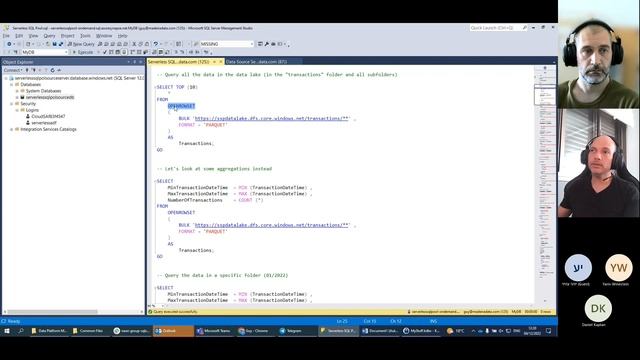
Task: Click the connect plug icon in Object Explorer
Action: (x=27, y=70)
